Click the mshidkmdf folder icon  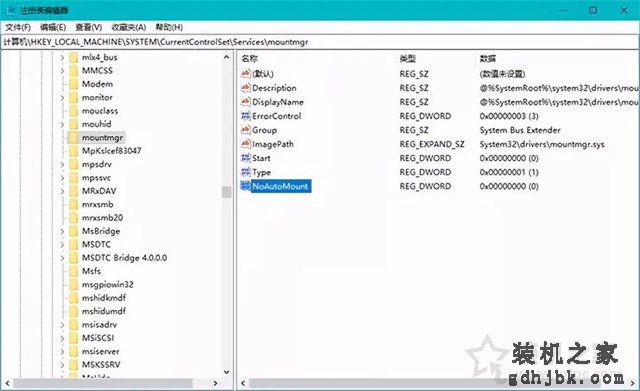click(x=73, y=298)
